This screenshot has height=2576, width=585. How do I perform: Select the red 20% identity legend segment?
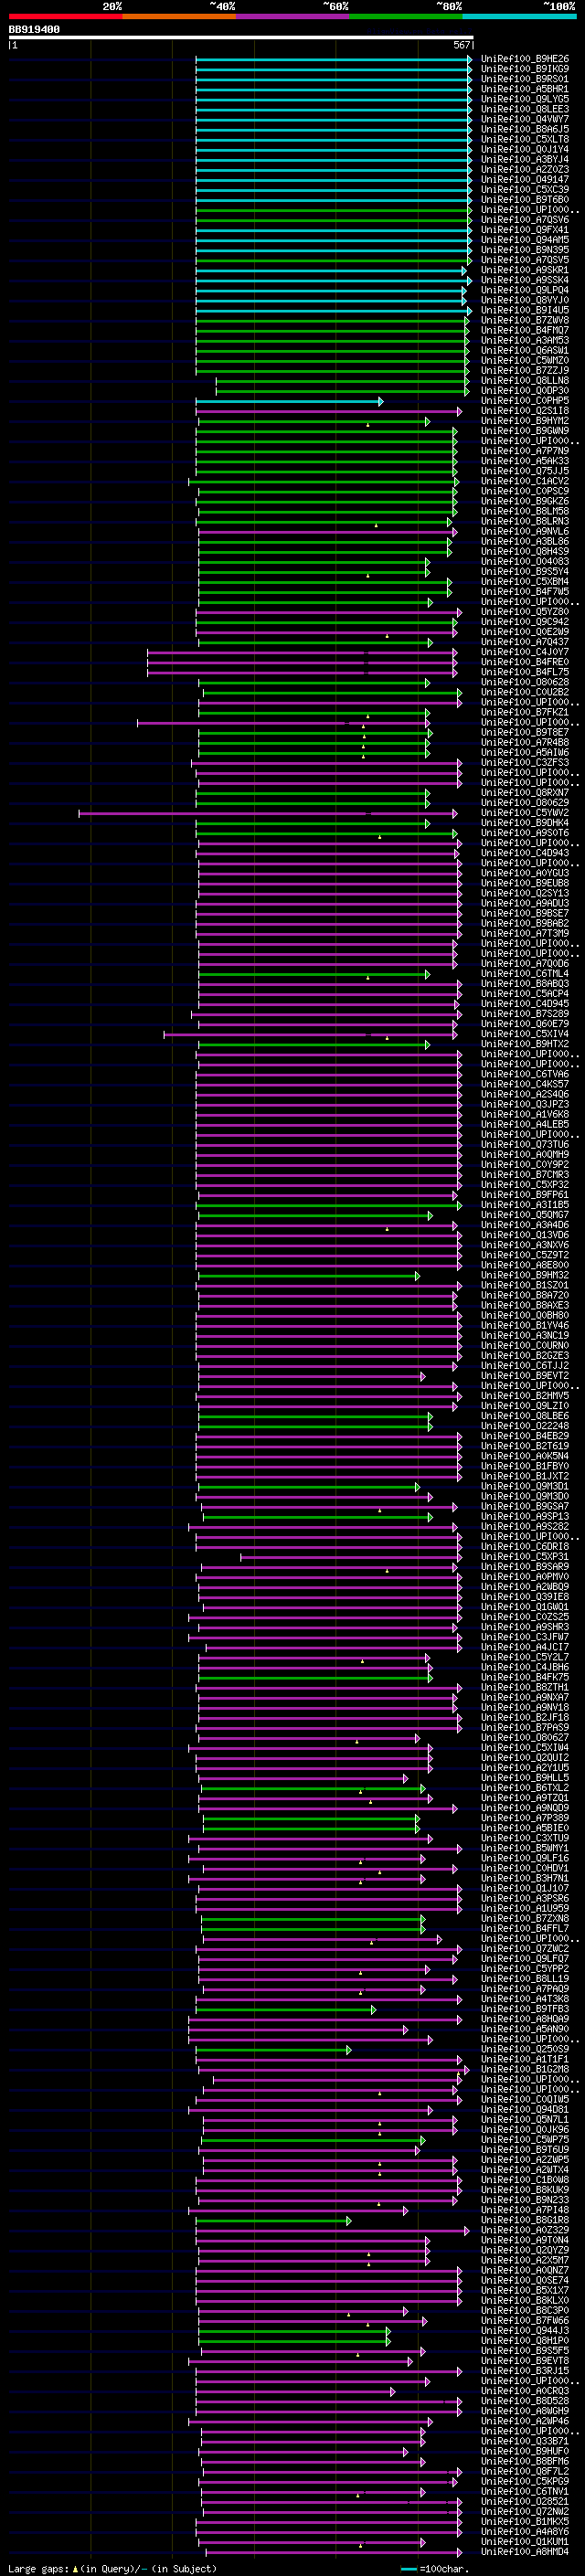65,17
